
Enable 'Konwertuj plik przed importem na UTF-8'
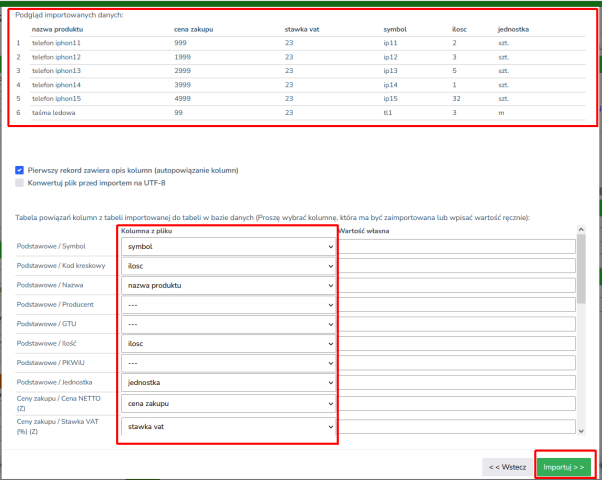(x=19, y=183)
